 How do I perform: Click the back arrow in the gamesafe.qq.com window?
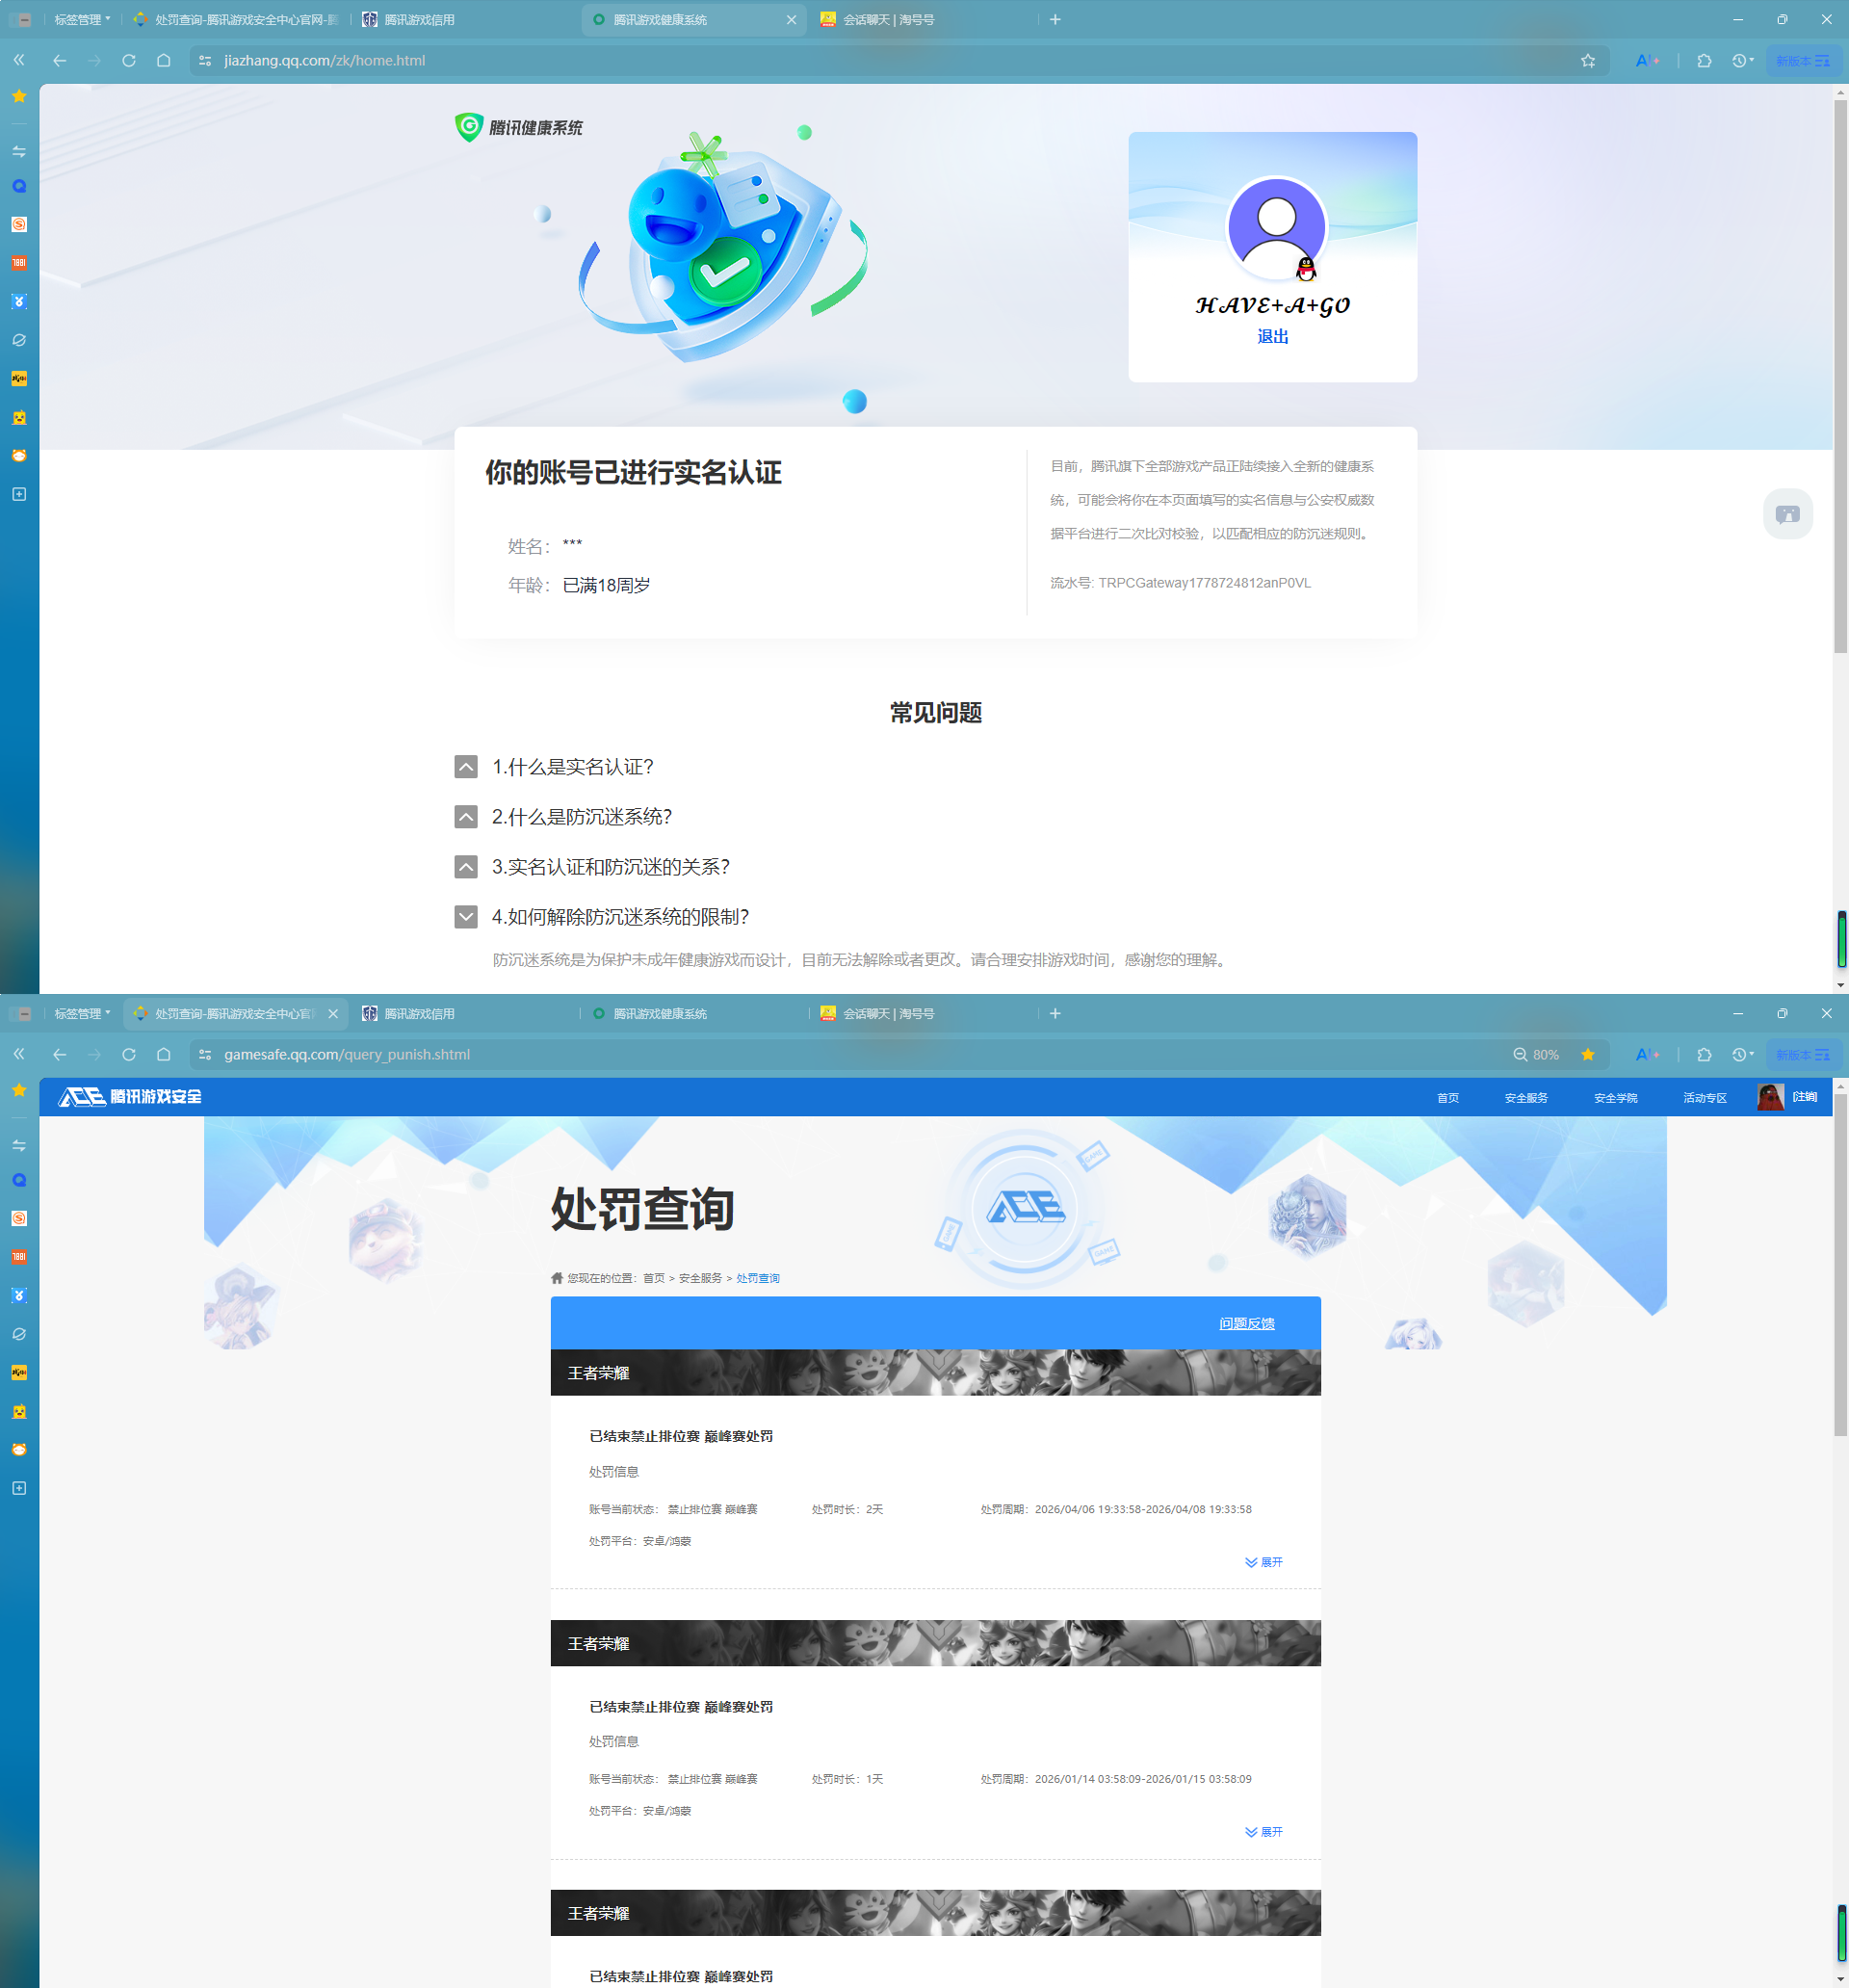click(x=59, y=1055)
